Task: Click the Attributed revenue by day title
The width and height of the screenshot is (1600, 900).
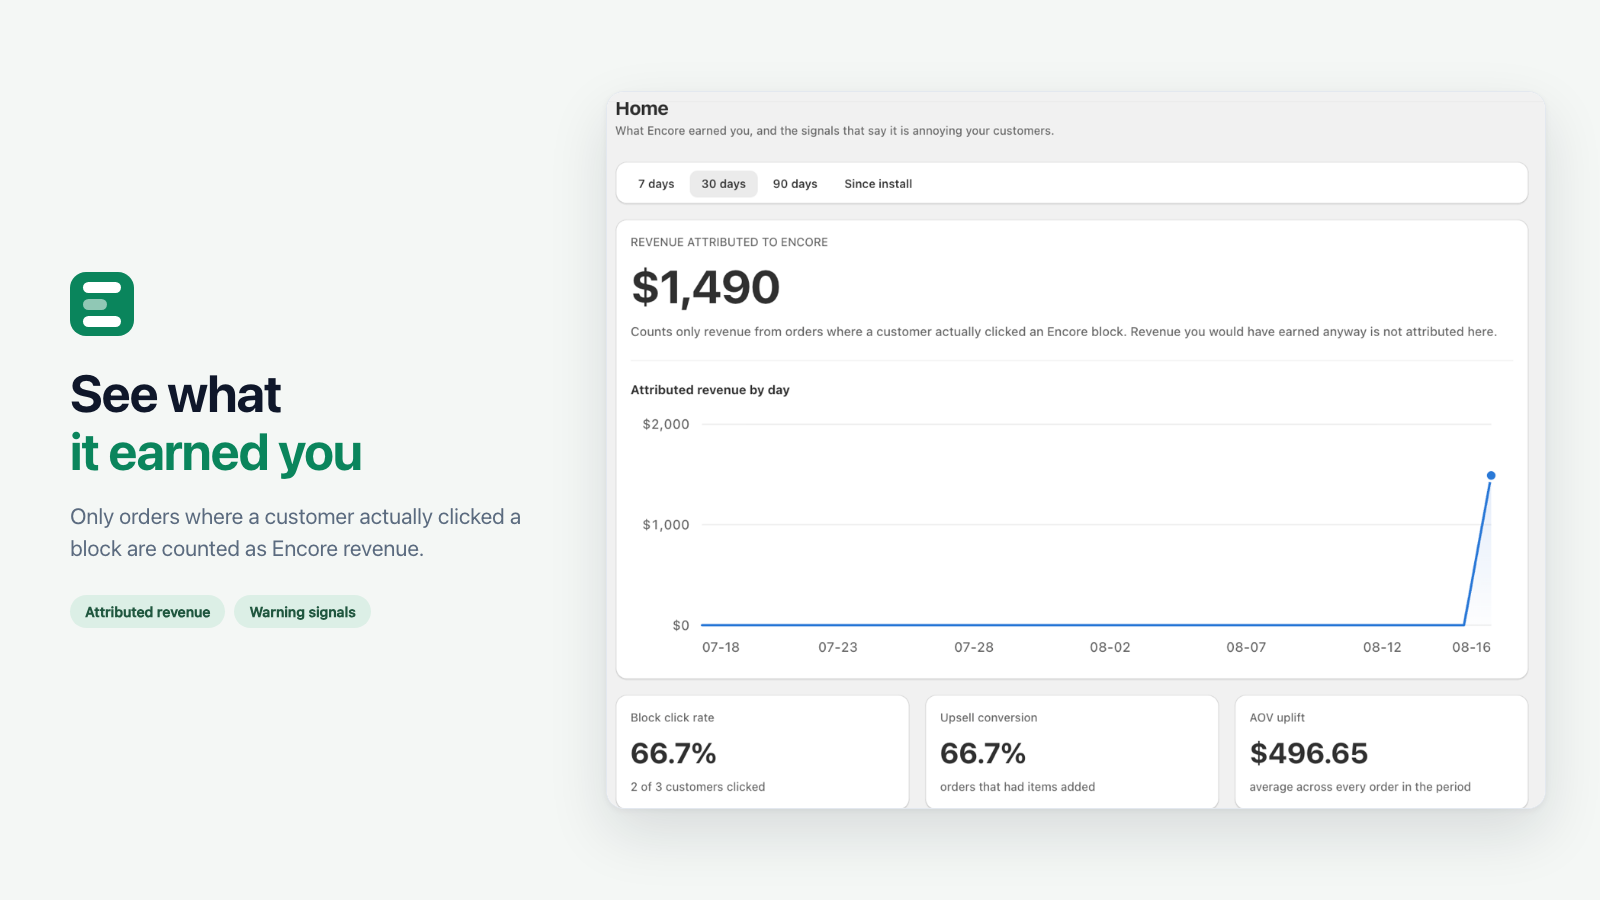Action: coord(710,390)
